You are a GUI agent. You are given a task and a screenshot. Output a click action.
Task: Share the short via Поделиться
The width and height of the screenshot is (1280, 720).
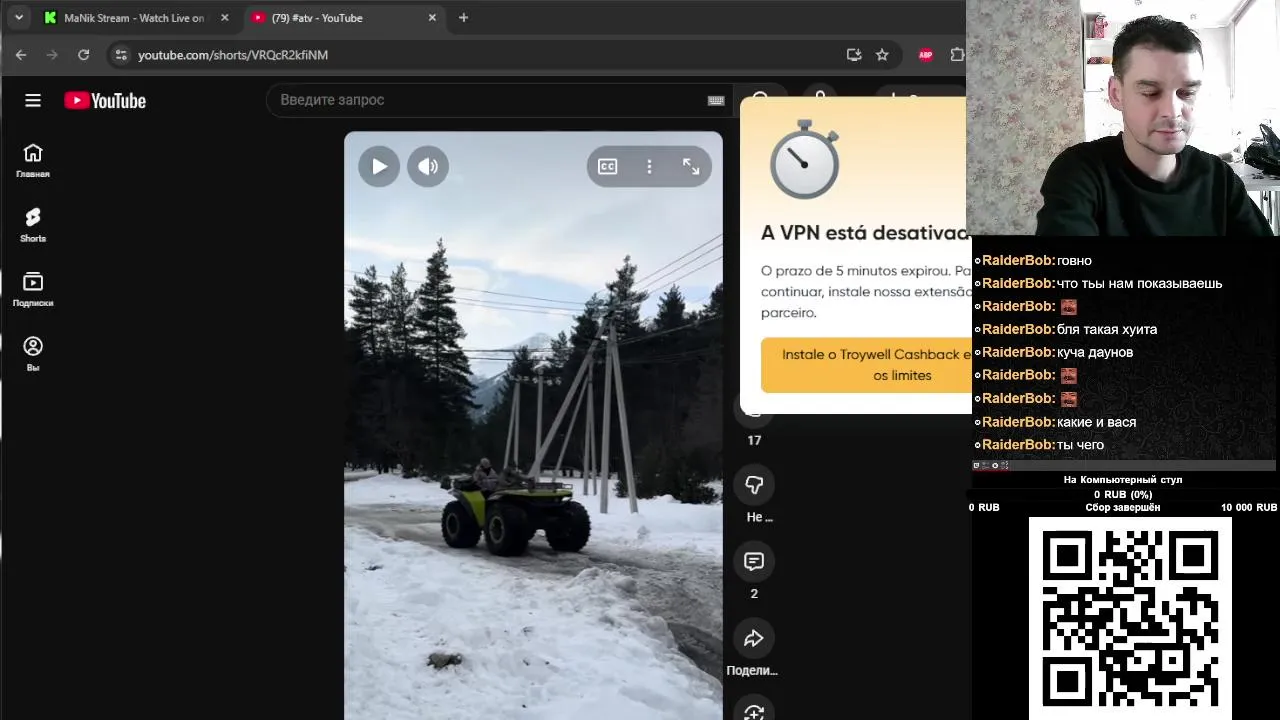click(x=754, y=638)
